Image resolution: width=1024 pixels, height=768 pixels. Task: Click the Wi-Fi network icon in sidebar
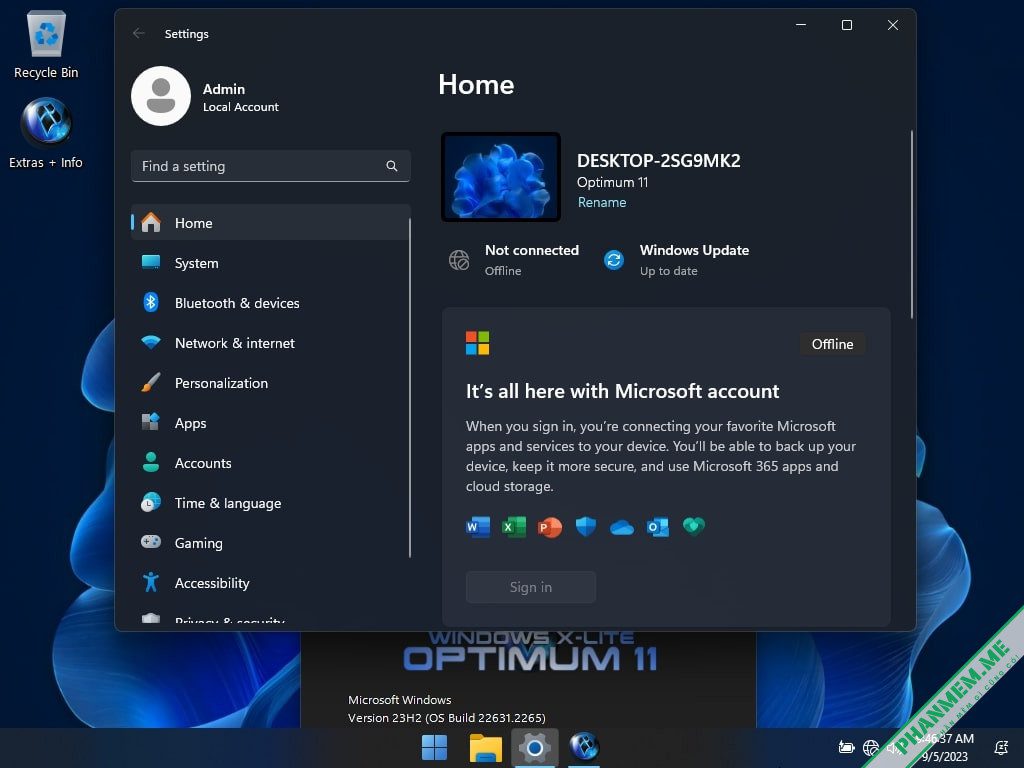coord(151,342)
